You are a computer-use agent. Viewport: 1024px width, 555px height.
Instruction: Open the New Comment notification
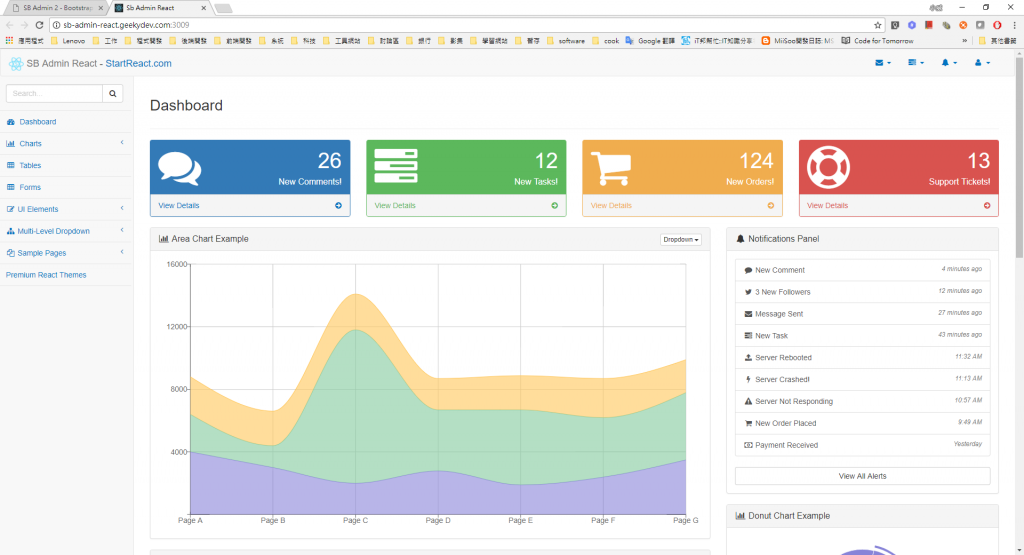(x=862, y=270)
